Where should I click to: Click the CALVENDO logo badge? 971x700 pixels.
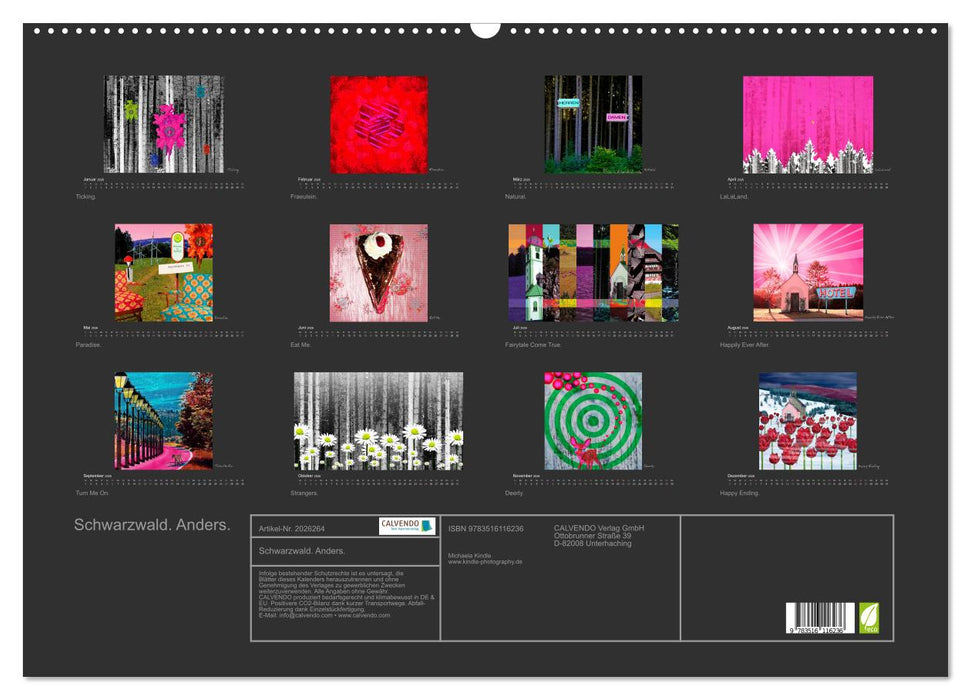(x=407, y=526)
